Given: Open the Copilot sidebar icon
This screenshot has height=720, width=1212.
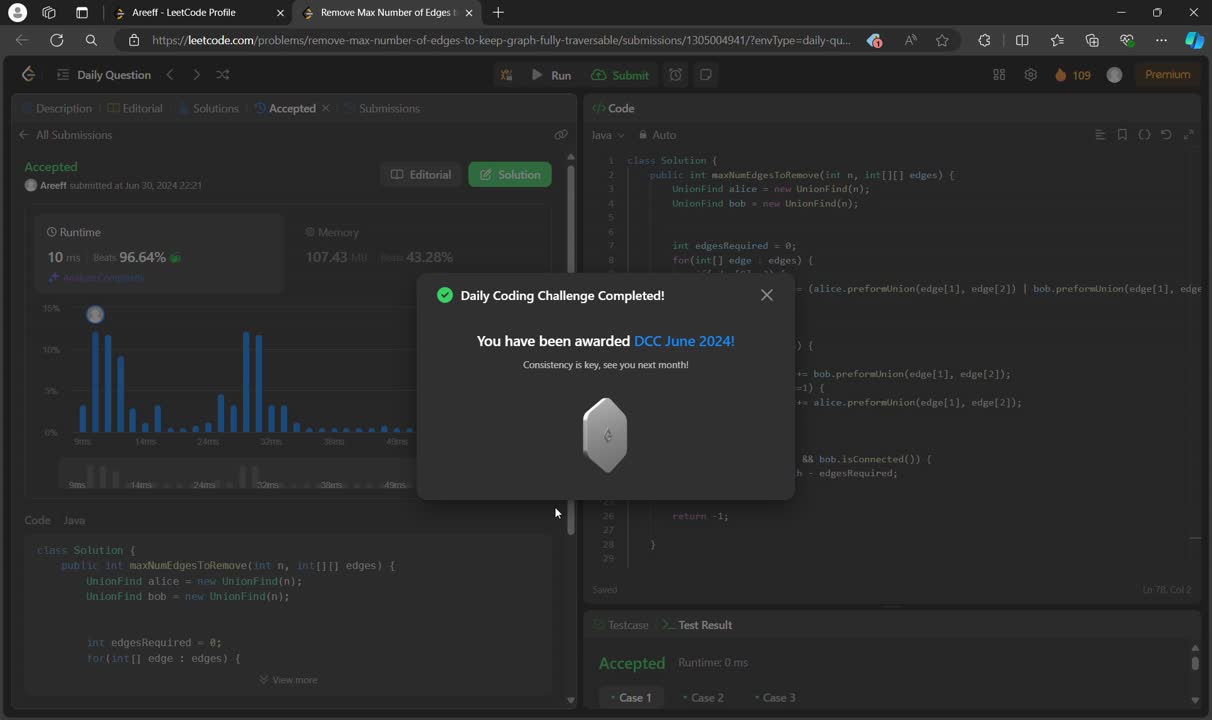Looking at the screenshot, I should pyautogui.click(x=1194, y=40).
